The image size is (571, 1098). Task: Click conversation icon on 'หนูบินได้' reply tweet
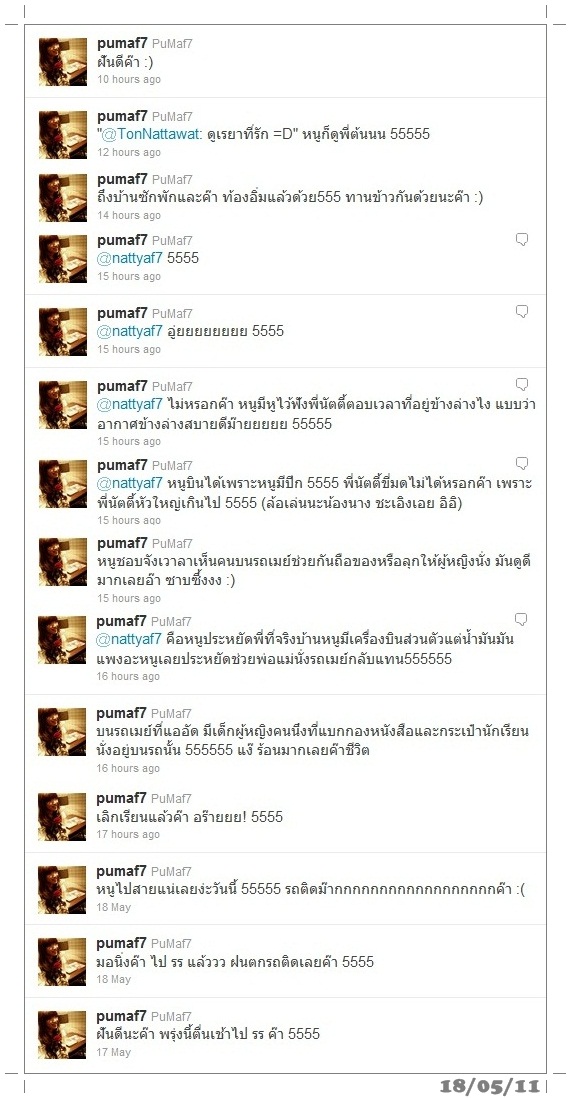pos(521,464)
